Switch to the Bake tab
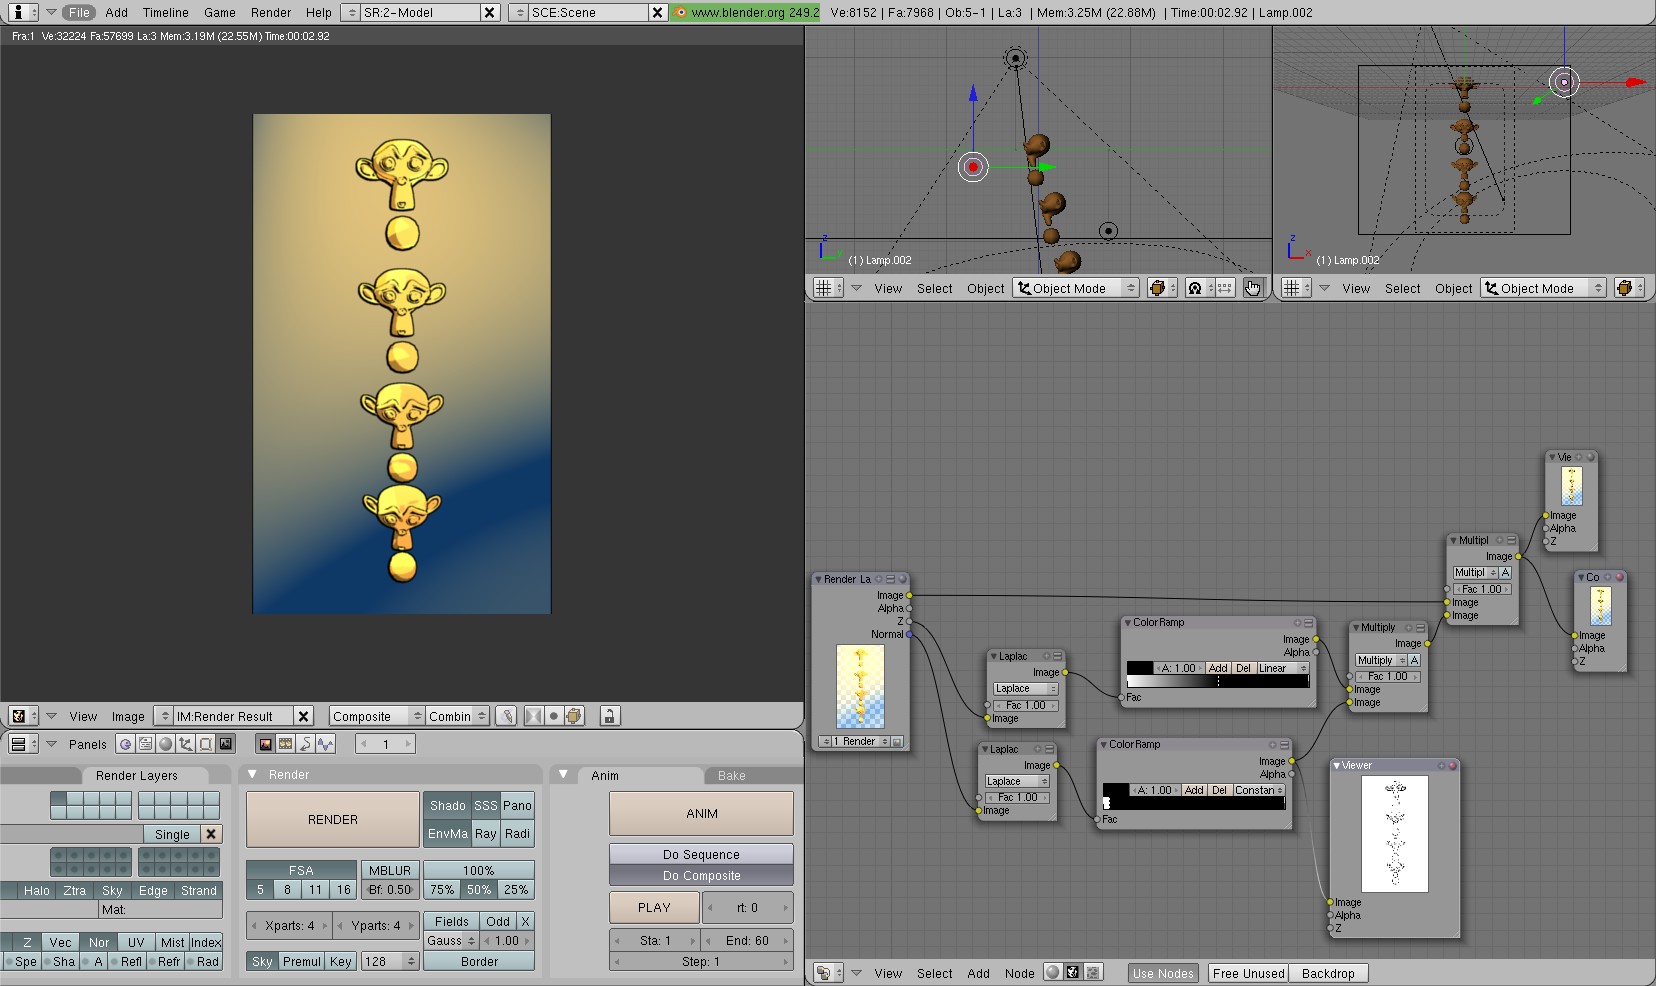1656x986 pixels. click(732, 775)
